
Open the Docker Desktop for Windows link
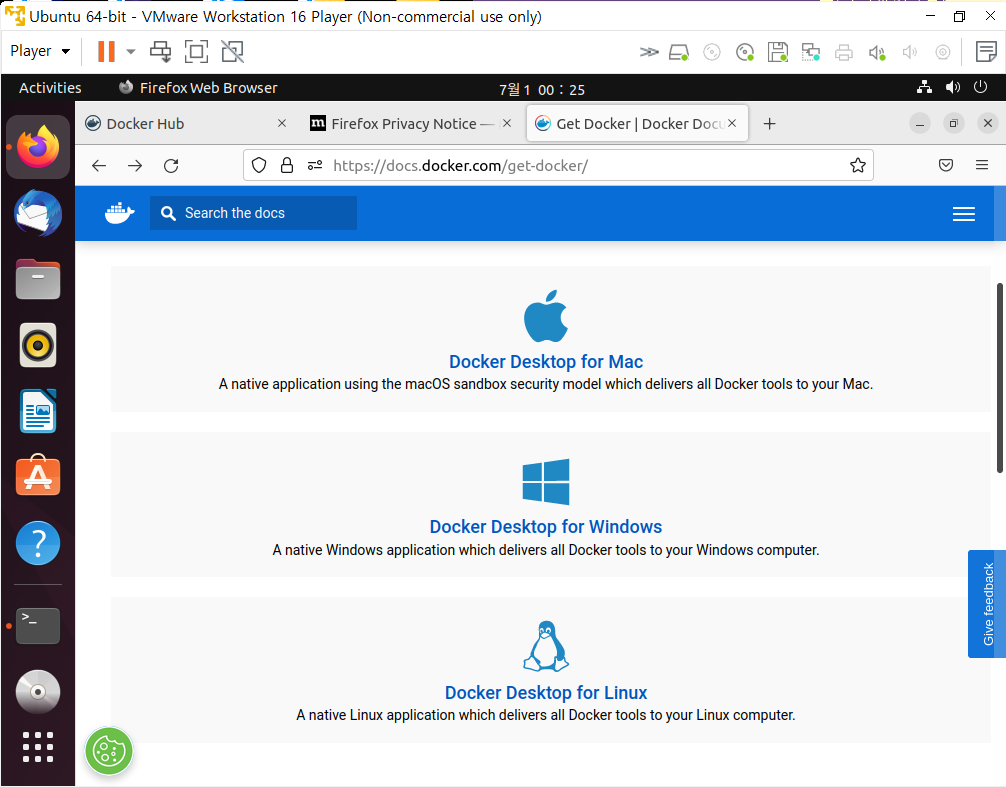coord(546,527)
